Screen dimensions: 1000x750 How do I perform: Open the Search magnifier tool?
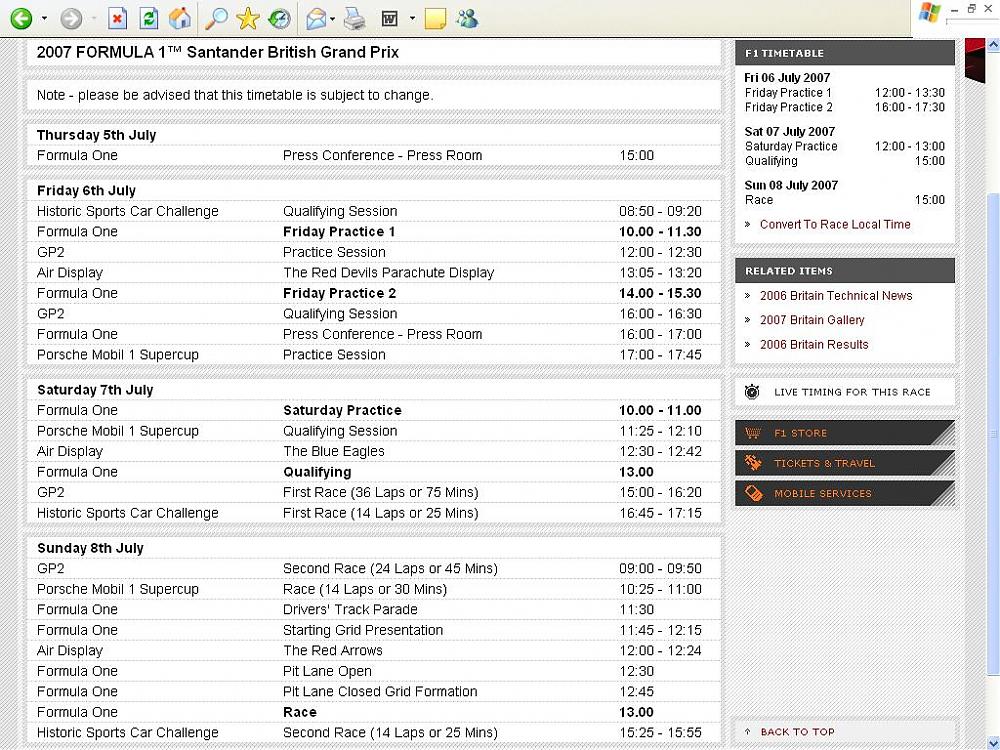pyautogui.click(x=215, y=18)
